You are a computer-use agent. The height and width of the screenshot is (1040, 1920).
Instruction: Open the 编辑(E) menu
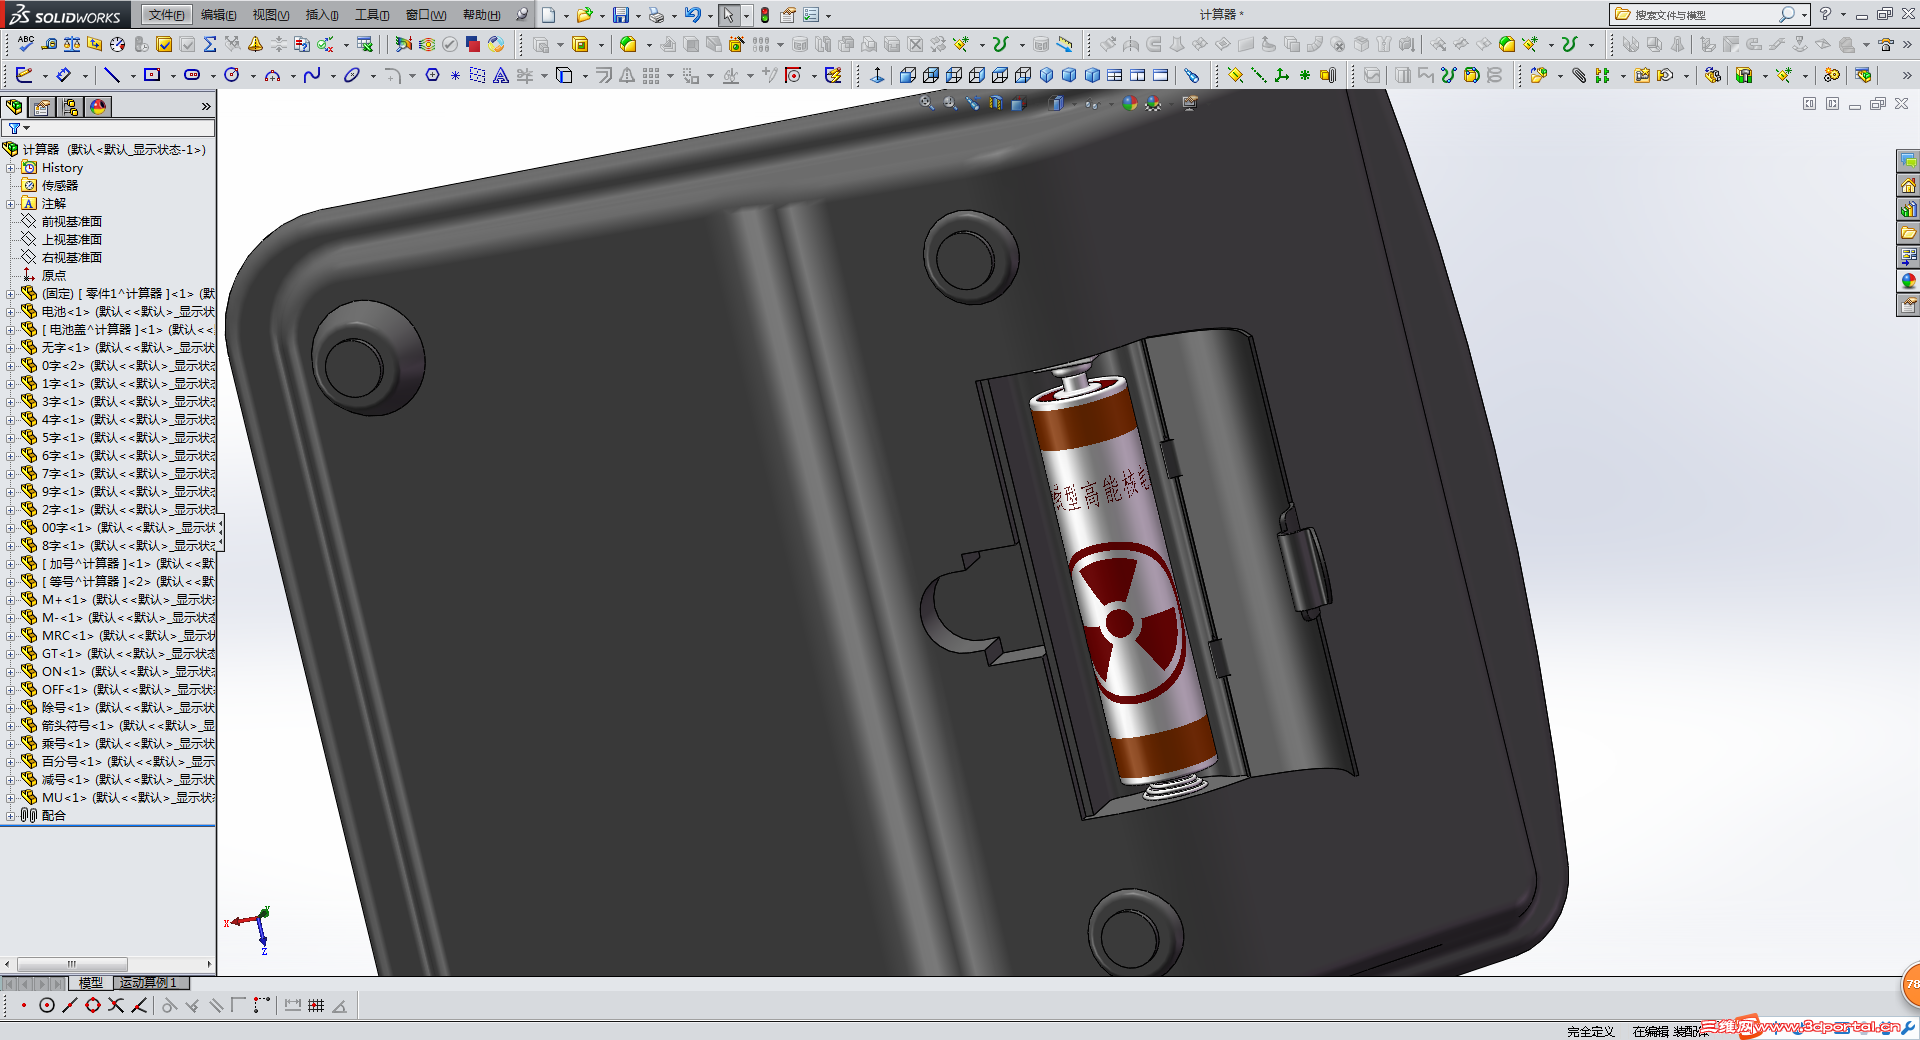(218, 15)
